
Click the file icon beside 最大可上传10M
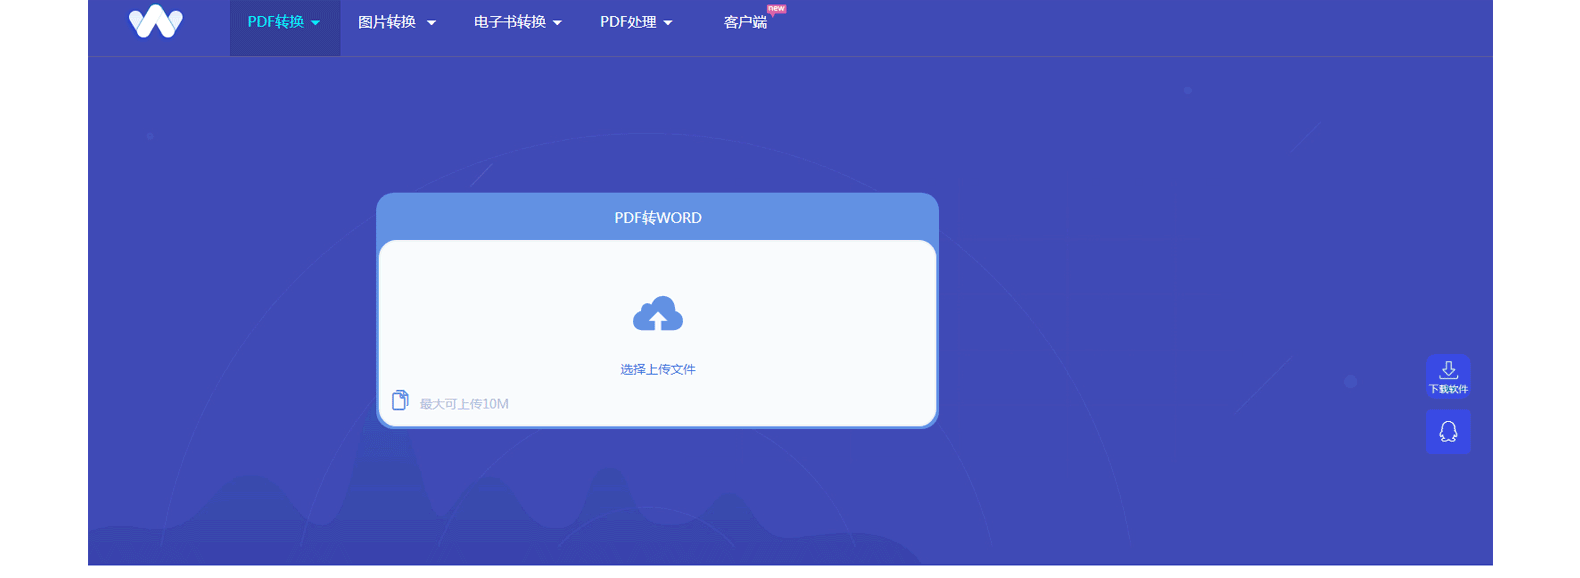point(400,400)
